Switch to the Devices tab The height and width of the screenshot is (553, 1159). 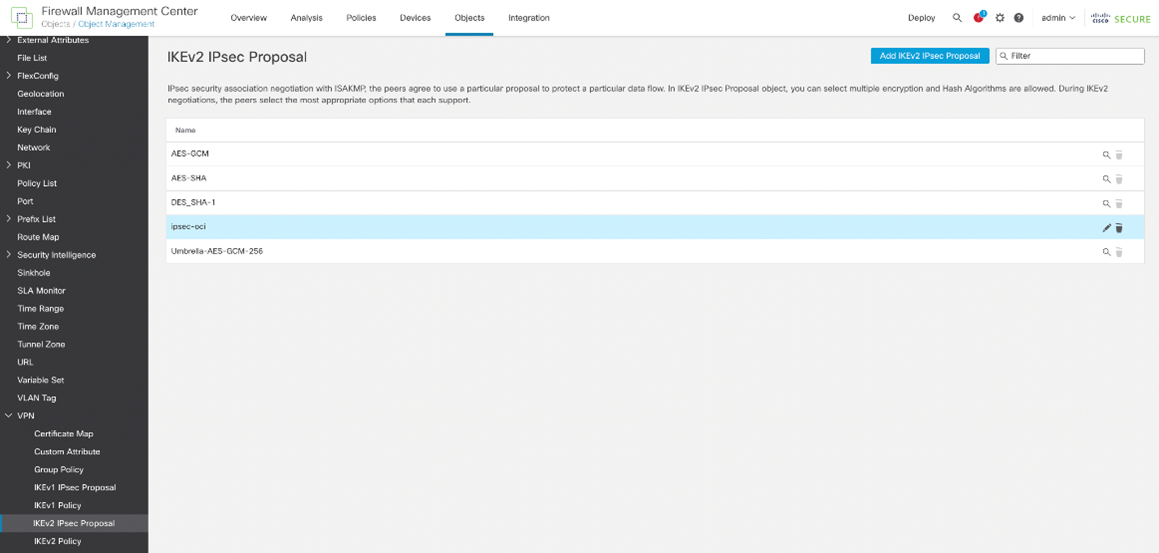[x=415, y=18]
